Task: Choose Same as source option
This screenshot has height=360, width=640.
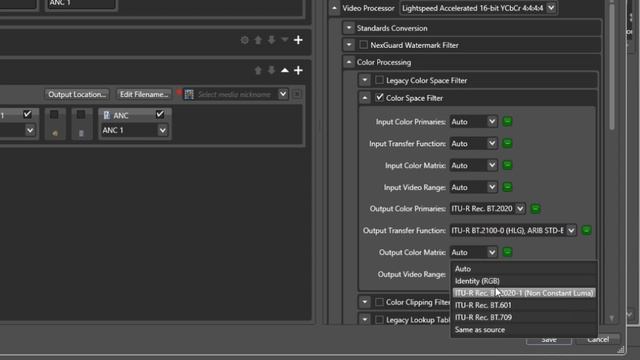Action: (524, 329)
